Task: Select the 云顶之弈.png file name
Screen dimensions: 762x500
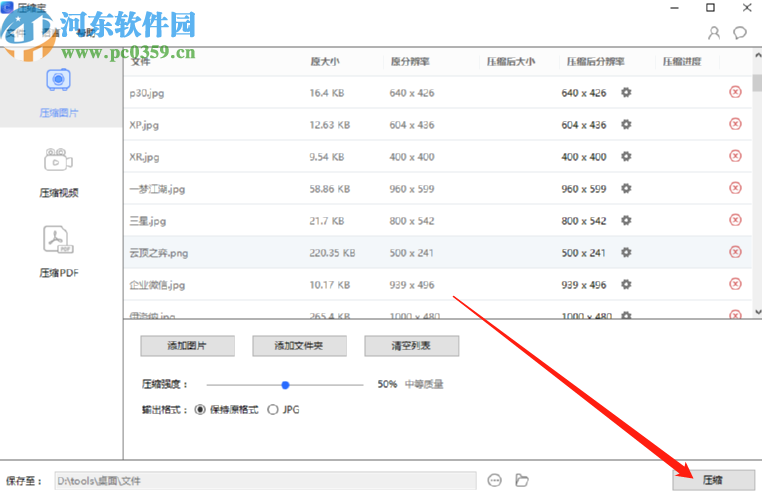Action: [158, 253]
